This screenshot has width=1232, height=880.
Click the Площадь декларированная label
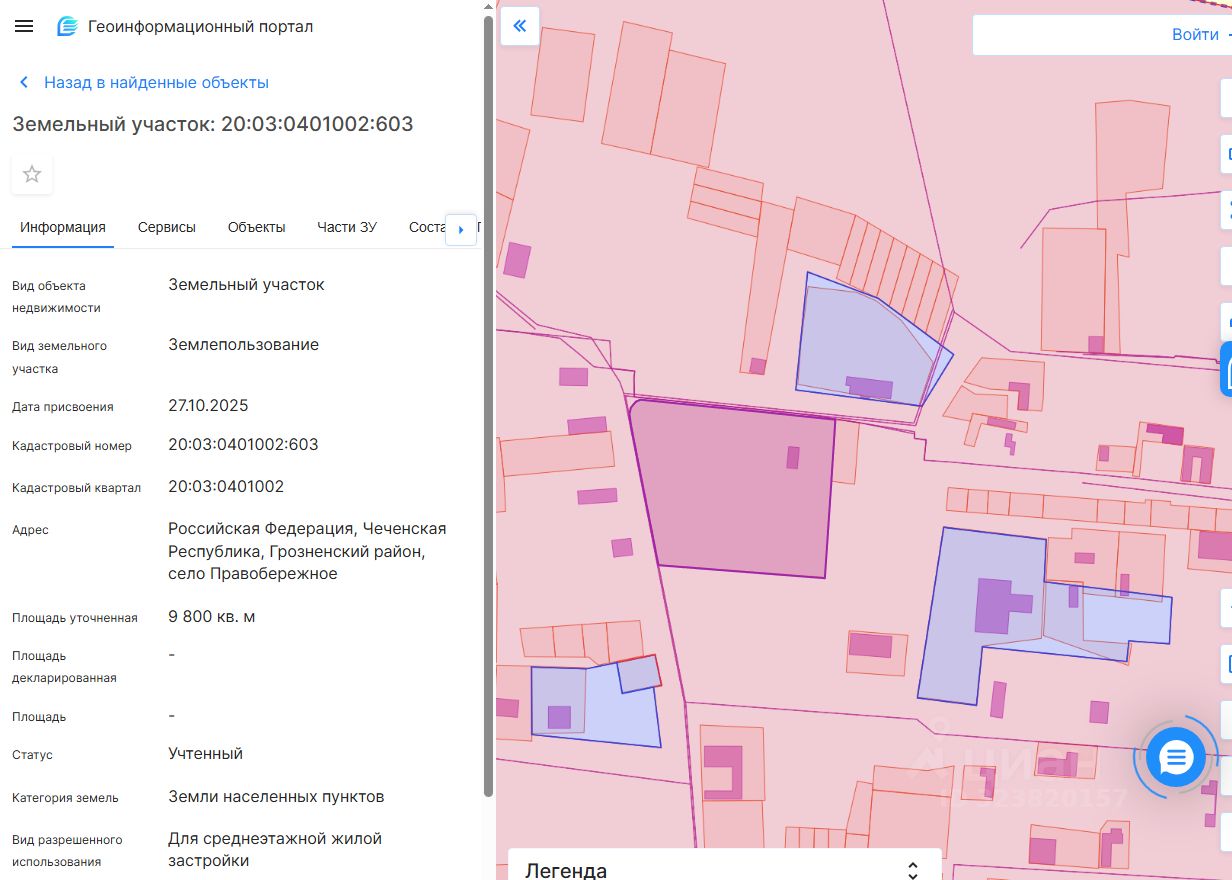click(x=64, y=666)
